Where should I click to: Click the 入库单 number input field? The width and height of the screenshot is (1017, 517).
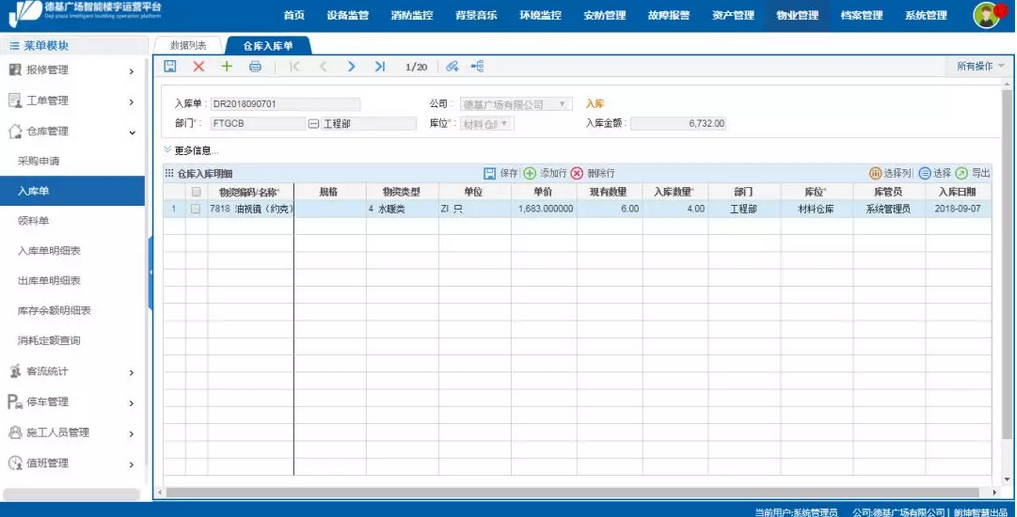[285, 104]
